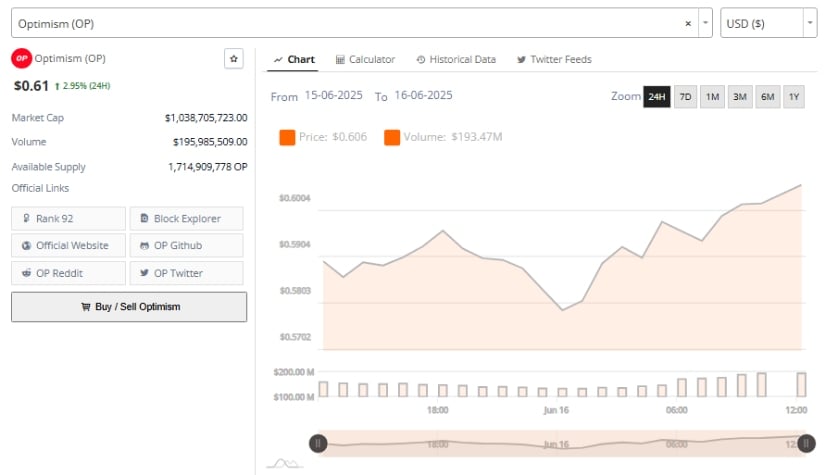Click the history clock icon
The height and width of the screenshot is (475, 825).
click(420, 60)
